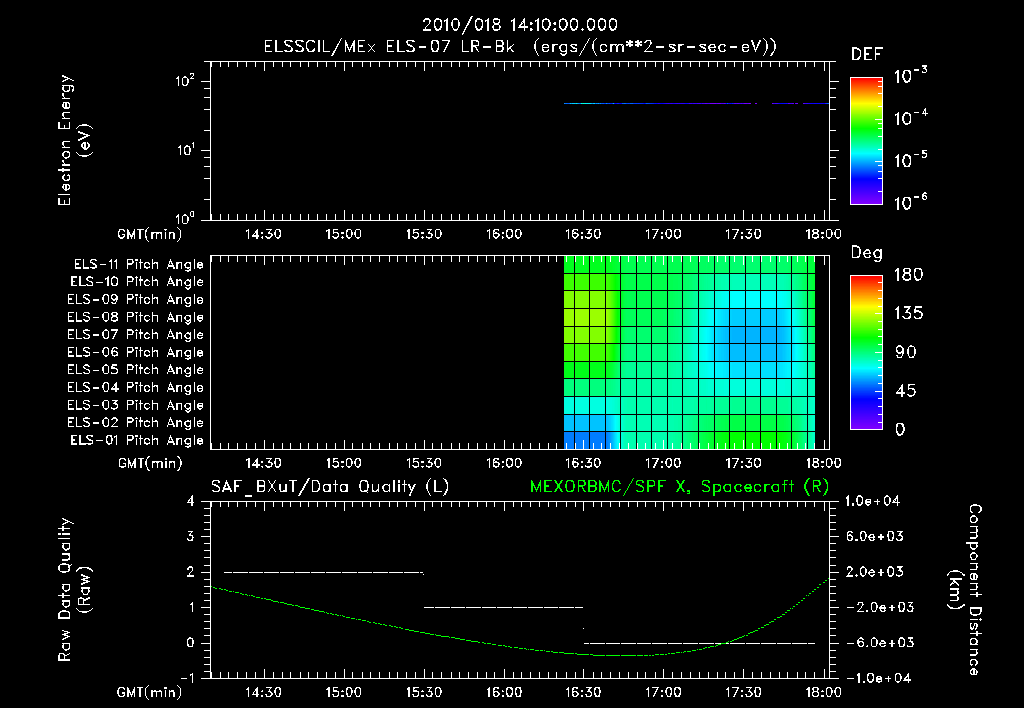Click the 90 value on Deg scale

coord(906,352)
